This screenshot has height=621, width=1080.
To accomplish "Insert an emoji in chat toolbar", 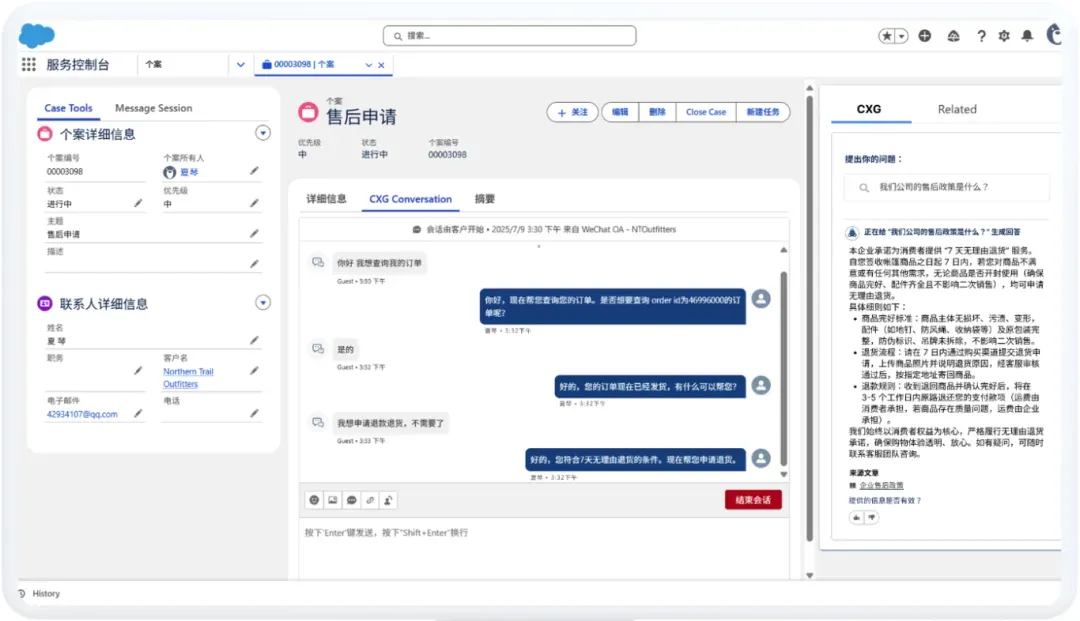I will (314, 500).
